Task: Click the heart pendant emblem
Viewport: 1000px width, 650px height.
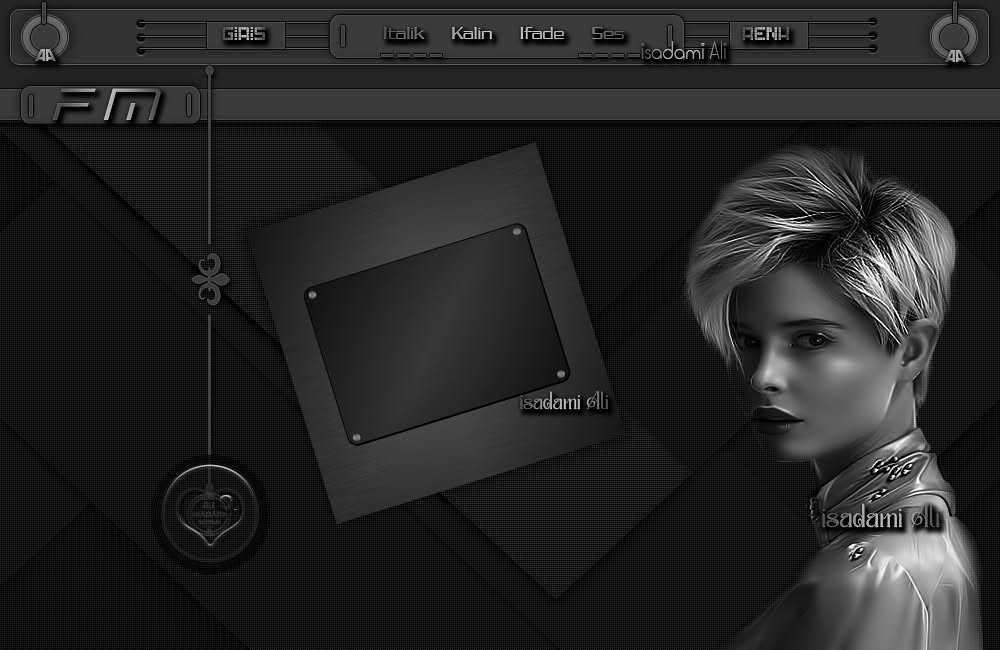Action: [x=210, y=513]
